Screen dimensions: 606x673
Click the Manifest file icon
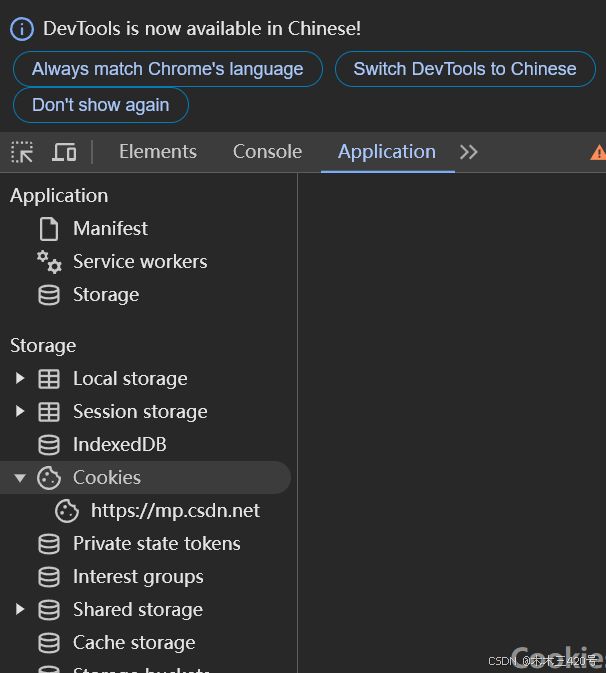point(49,229)
